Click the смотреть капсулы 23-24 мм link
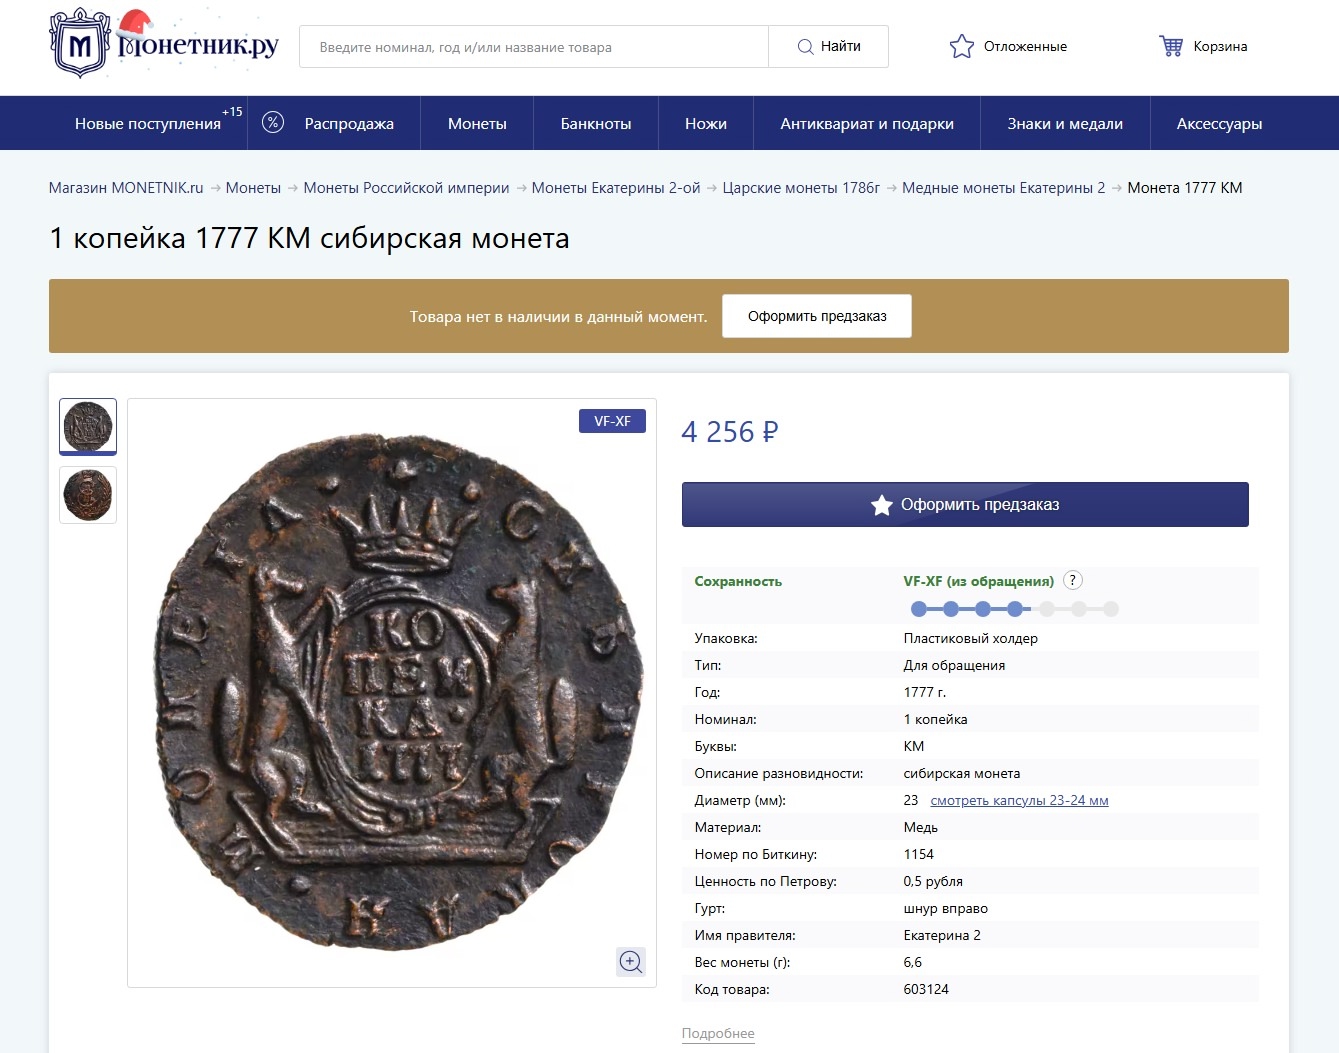Viewport: 1339px width, 1053px height. coord(1019,800)
